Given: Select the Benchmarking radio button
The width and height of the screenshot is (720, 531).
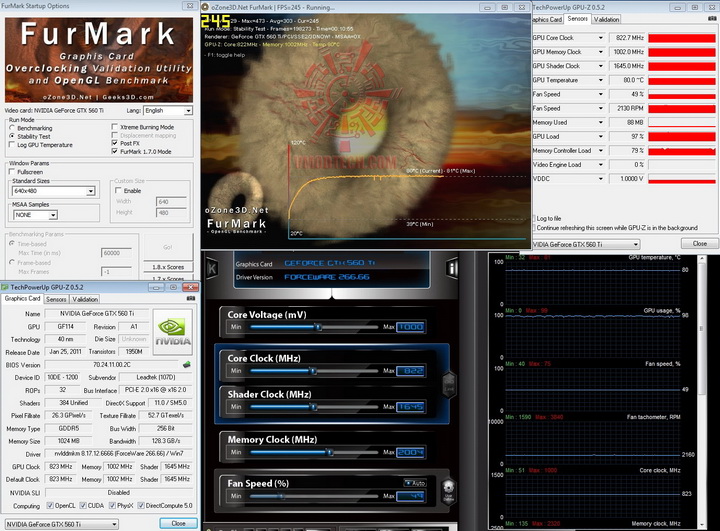Looking at the screenshot, I should (x=13, y=128).
